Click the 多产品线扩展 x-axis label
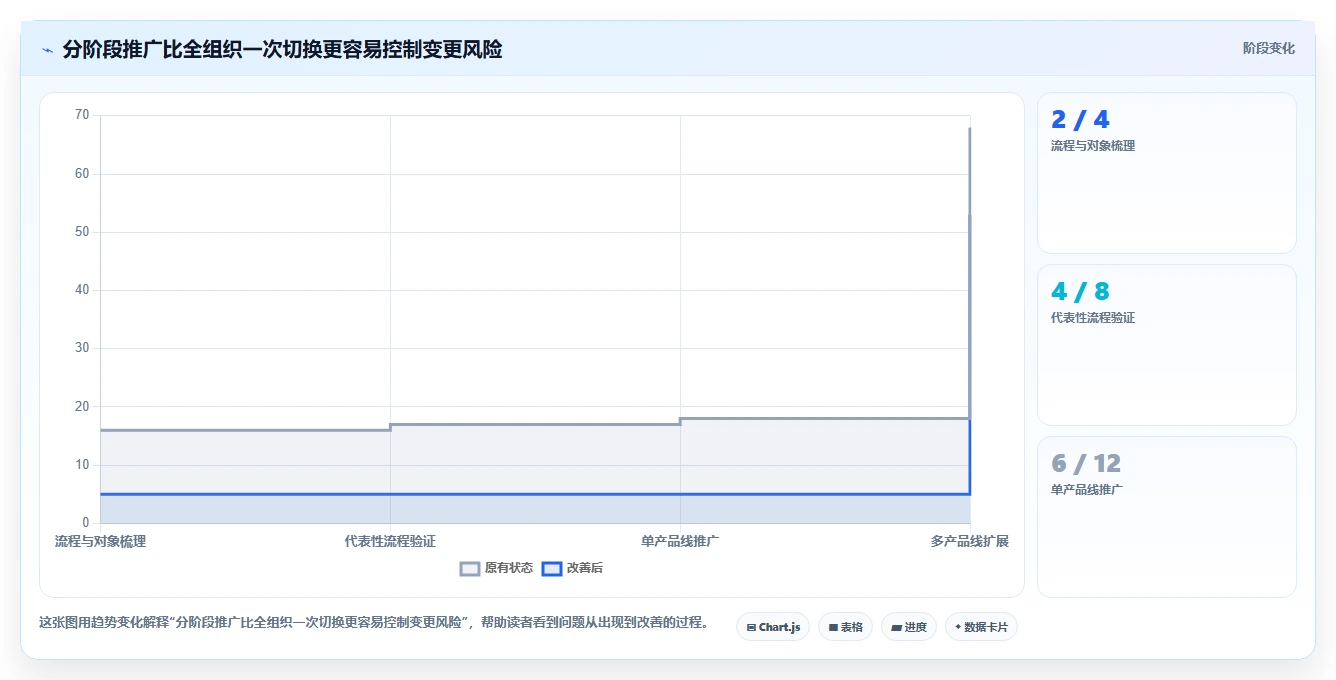This screenshot has height=680, width=1336. coord(969,541)
